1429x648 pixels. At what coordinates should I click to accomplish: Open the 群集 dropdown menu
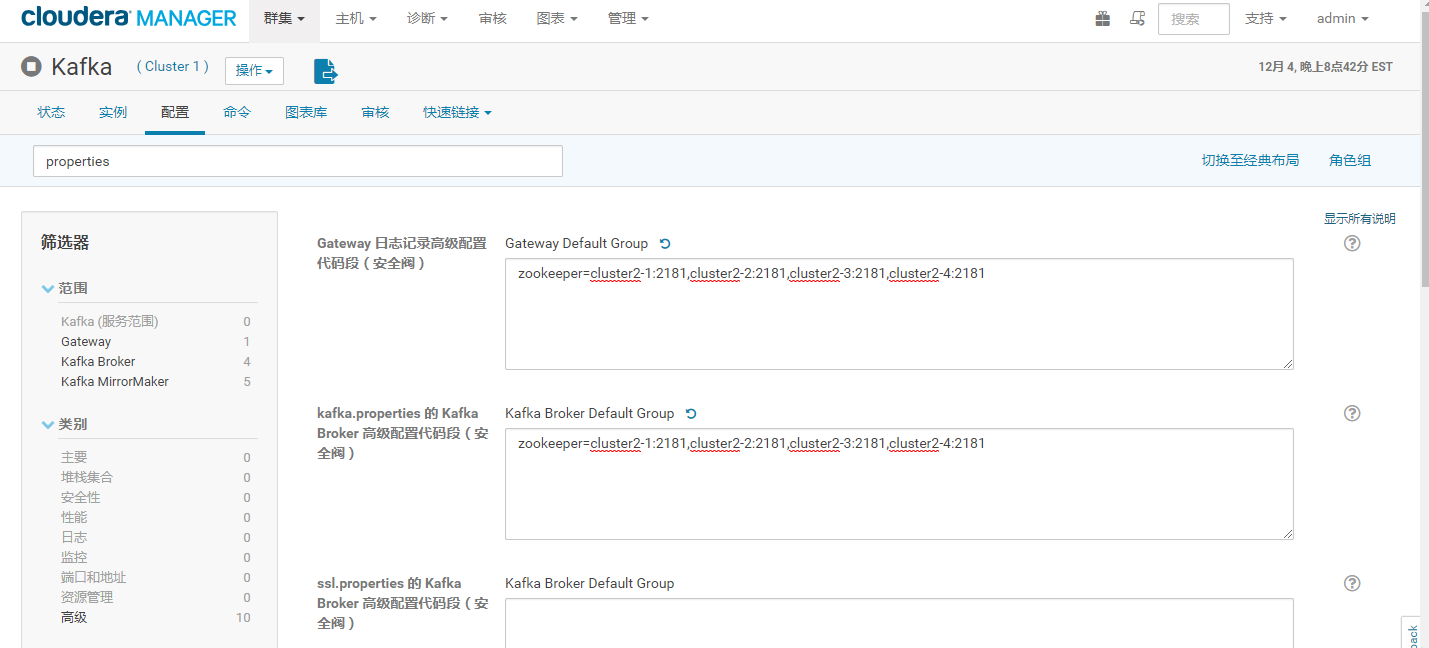coord(284,19)
